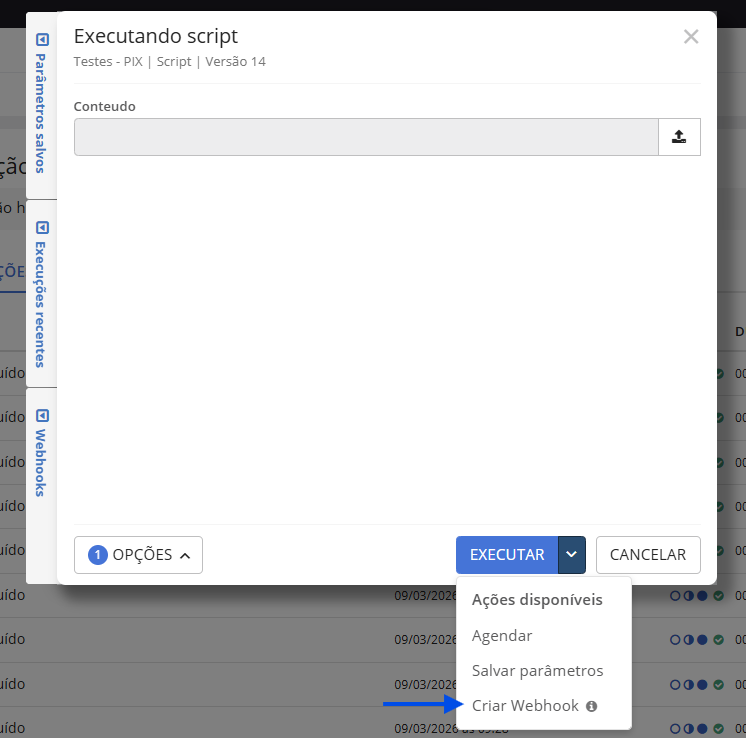Click the CANCELAR button

pyautogui.click(x=648, y=555)
